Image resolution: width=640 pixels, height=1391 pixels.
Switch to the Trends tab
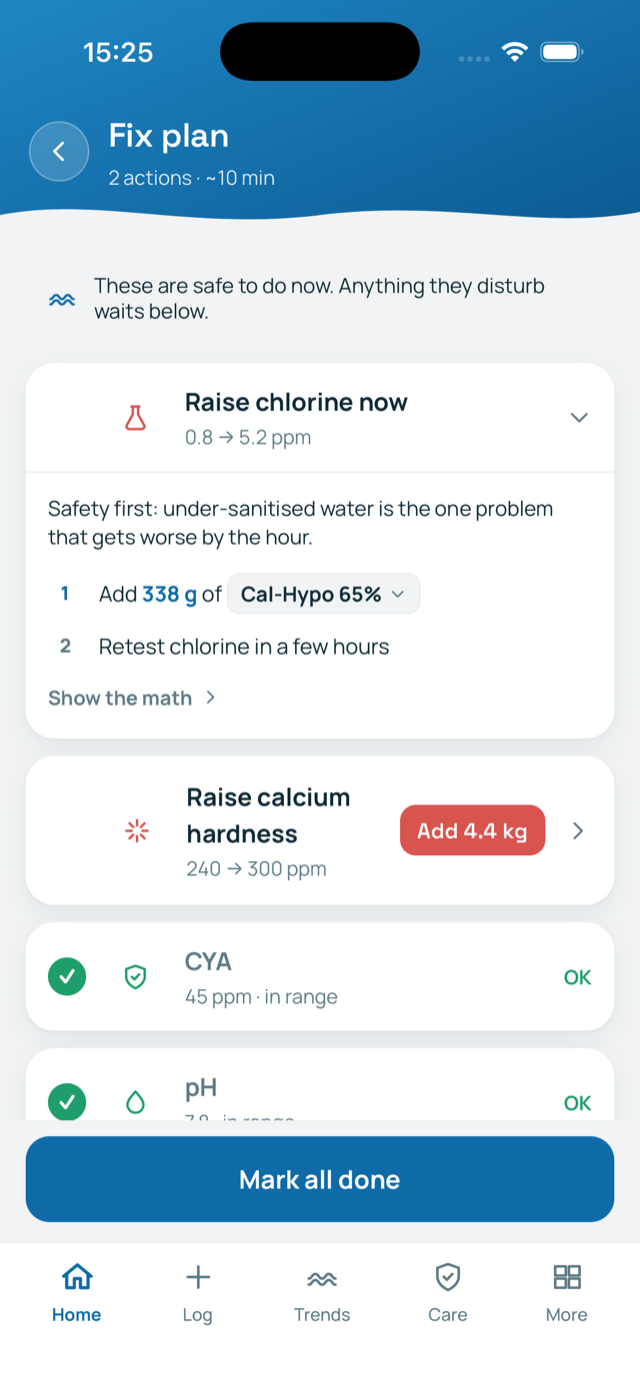click(322, 1293)
